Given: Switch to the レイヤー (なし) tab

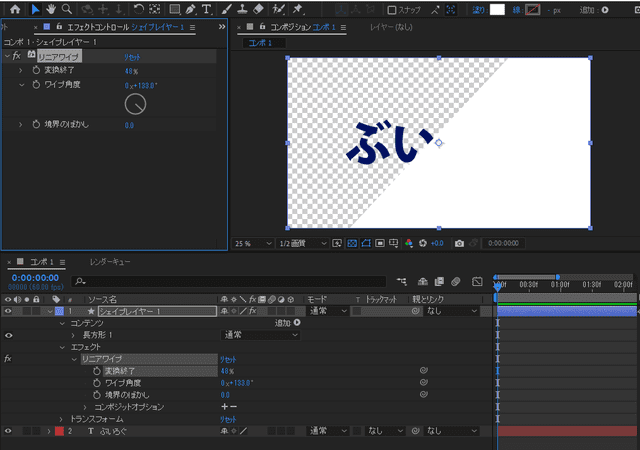Looking at the screenshot, I should [391, 27].
